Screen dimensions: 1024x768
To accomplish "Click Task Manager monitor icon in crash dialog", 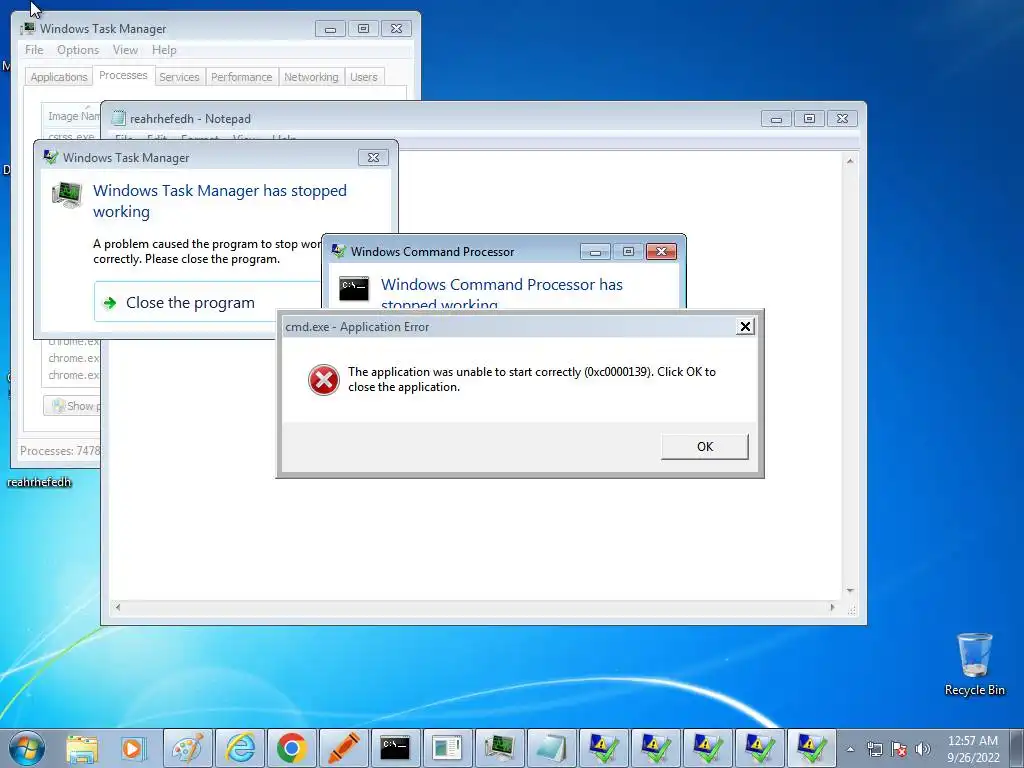I will coord(67,195).
